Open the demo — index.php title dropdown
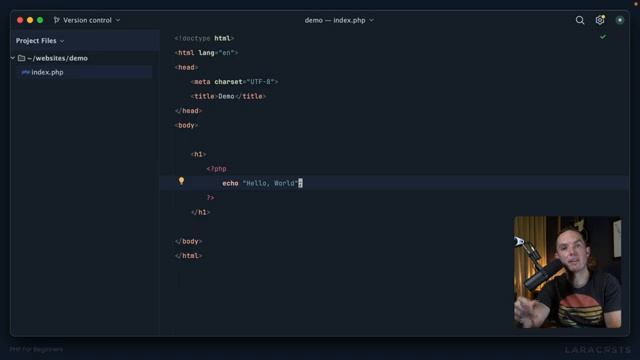The width and height of the screenshot is (640, 360). (339, 20)
